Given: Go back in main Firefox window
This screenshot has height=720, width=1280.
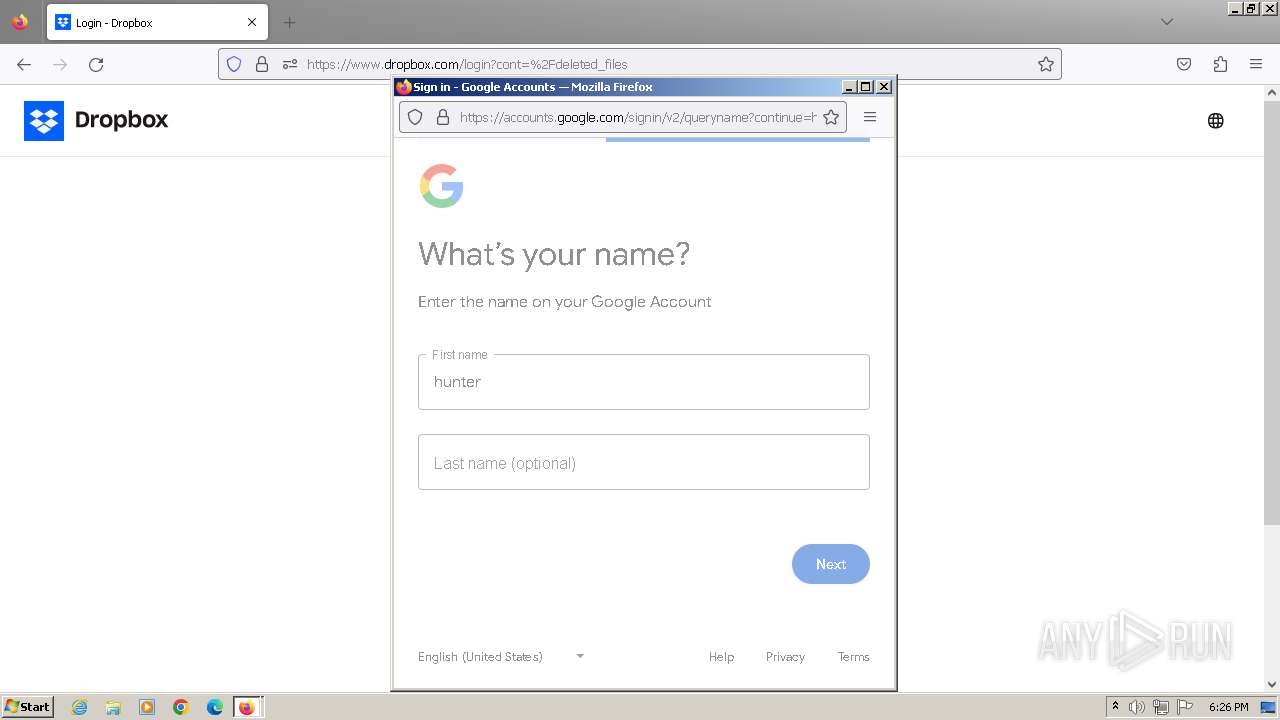Looking at the screenshot, I should (x=24, y=64).
